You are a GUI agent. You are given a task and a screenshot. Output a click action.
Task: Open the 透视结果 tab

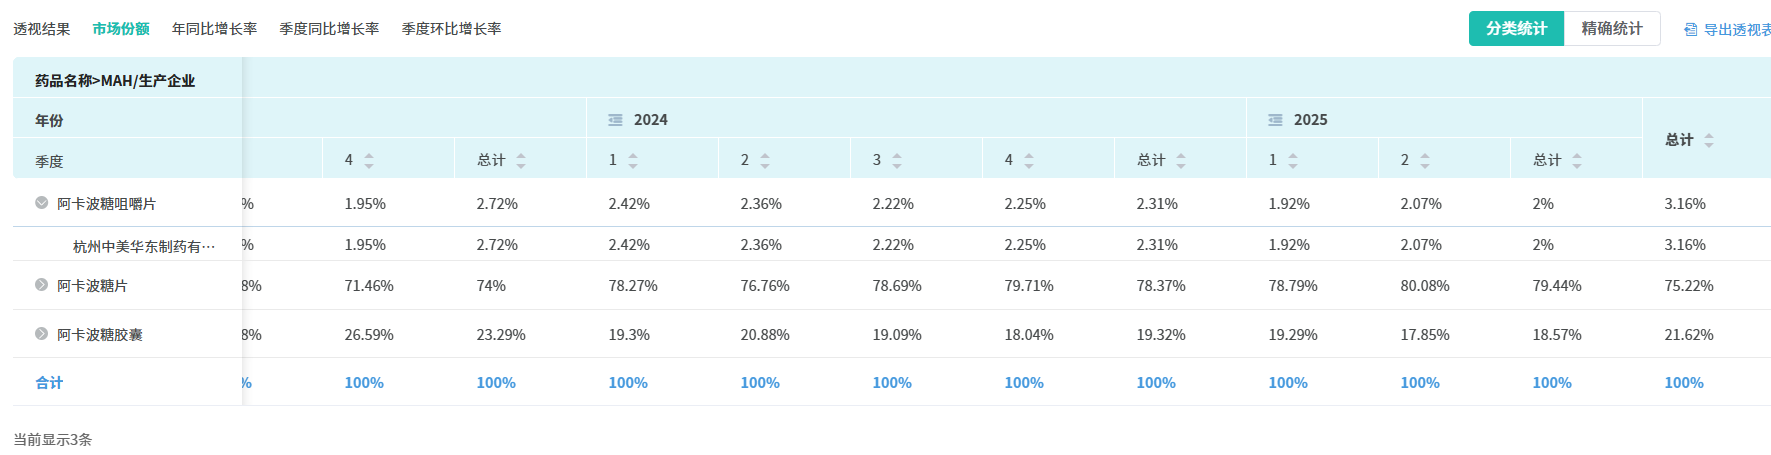click(42, 29)
